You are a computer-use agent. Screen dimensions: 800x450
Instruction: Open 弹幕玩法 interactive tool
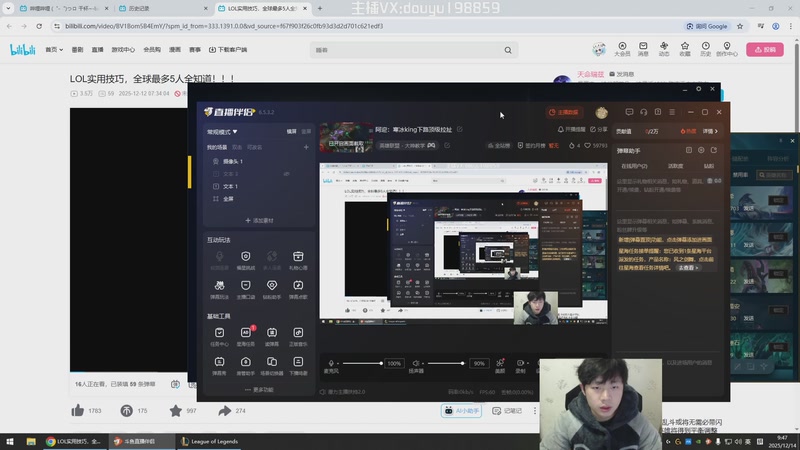pos(219,289)
